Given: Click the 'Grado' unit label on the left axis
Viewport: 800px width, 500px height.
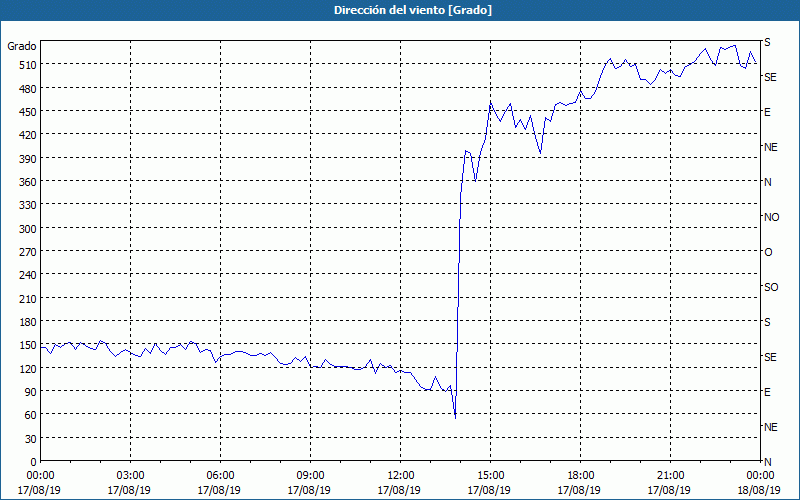Looking at the screenshot, I should [x=22, y=46].
